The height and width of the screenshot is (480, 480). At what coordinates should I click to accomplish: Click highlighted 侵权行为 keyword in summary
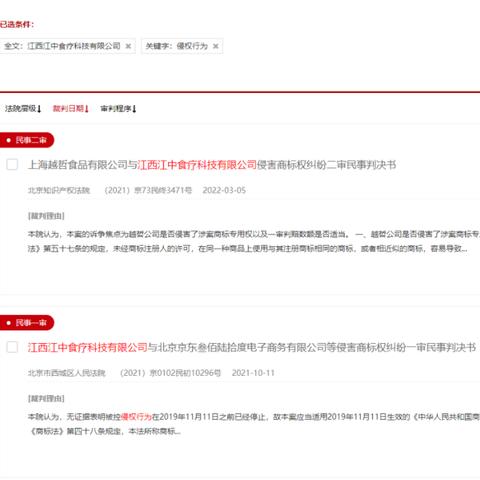tap(136, 417)
